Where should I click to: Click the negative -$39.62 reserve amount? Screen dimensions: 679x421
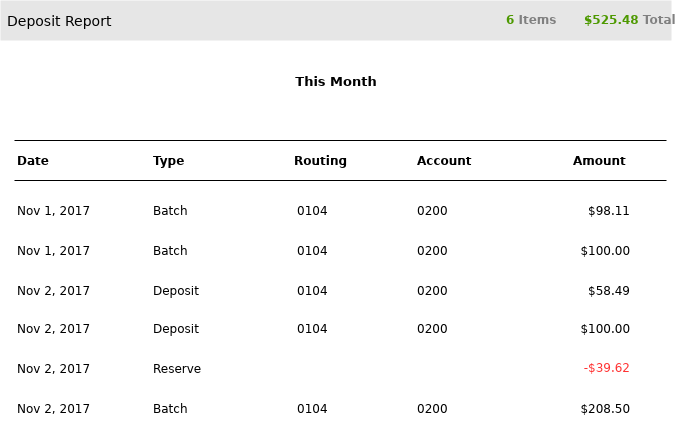[x=606, y=368]
